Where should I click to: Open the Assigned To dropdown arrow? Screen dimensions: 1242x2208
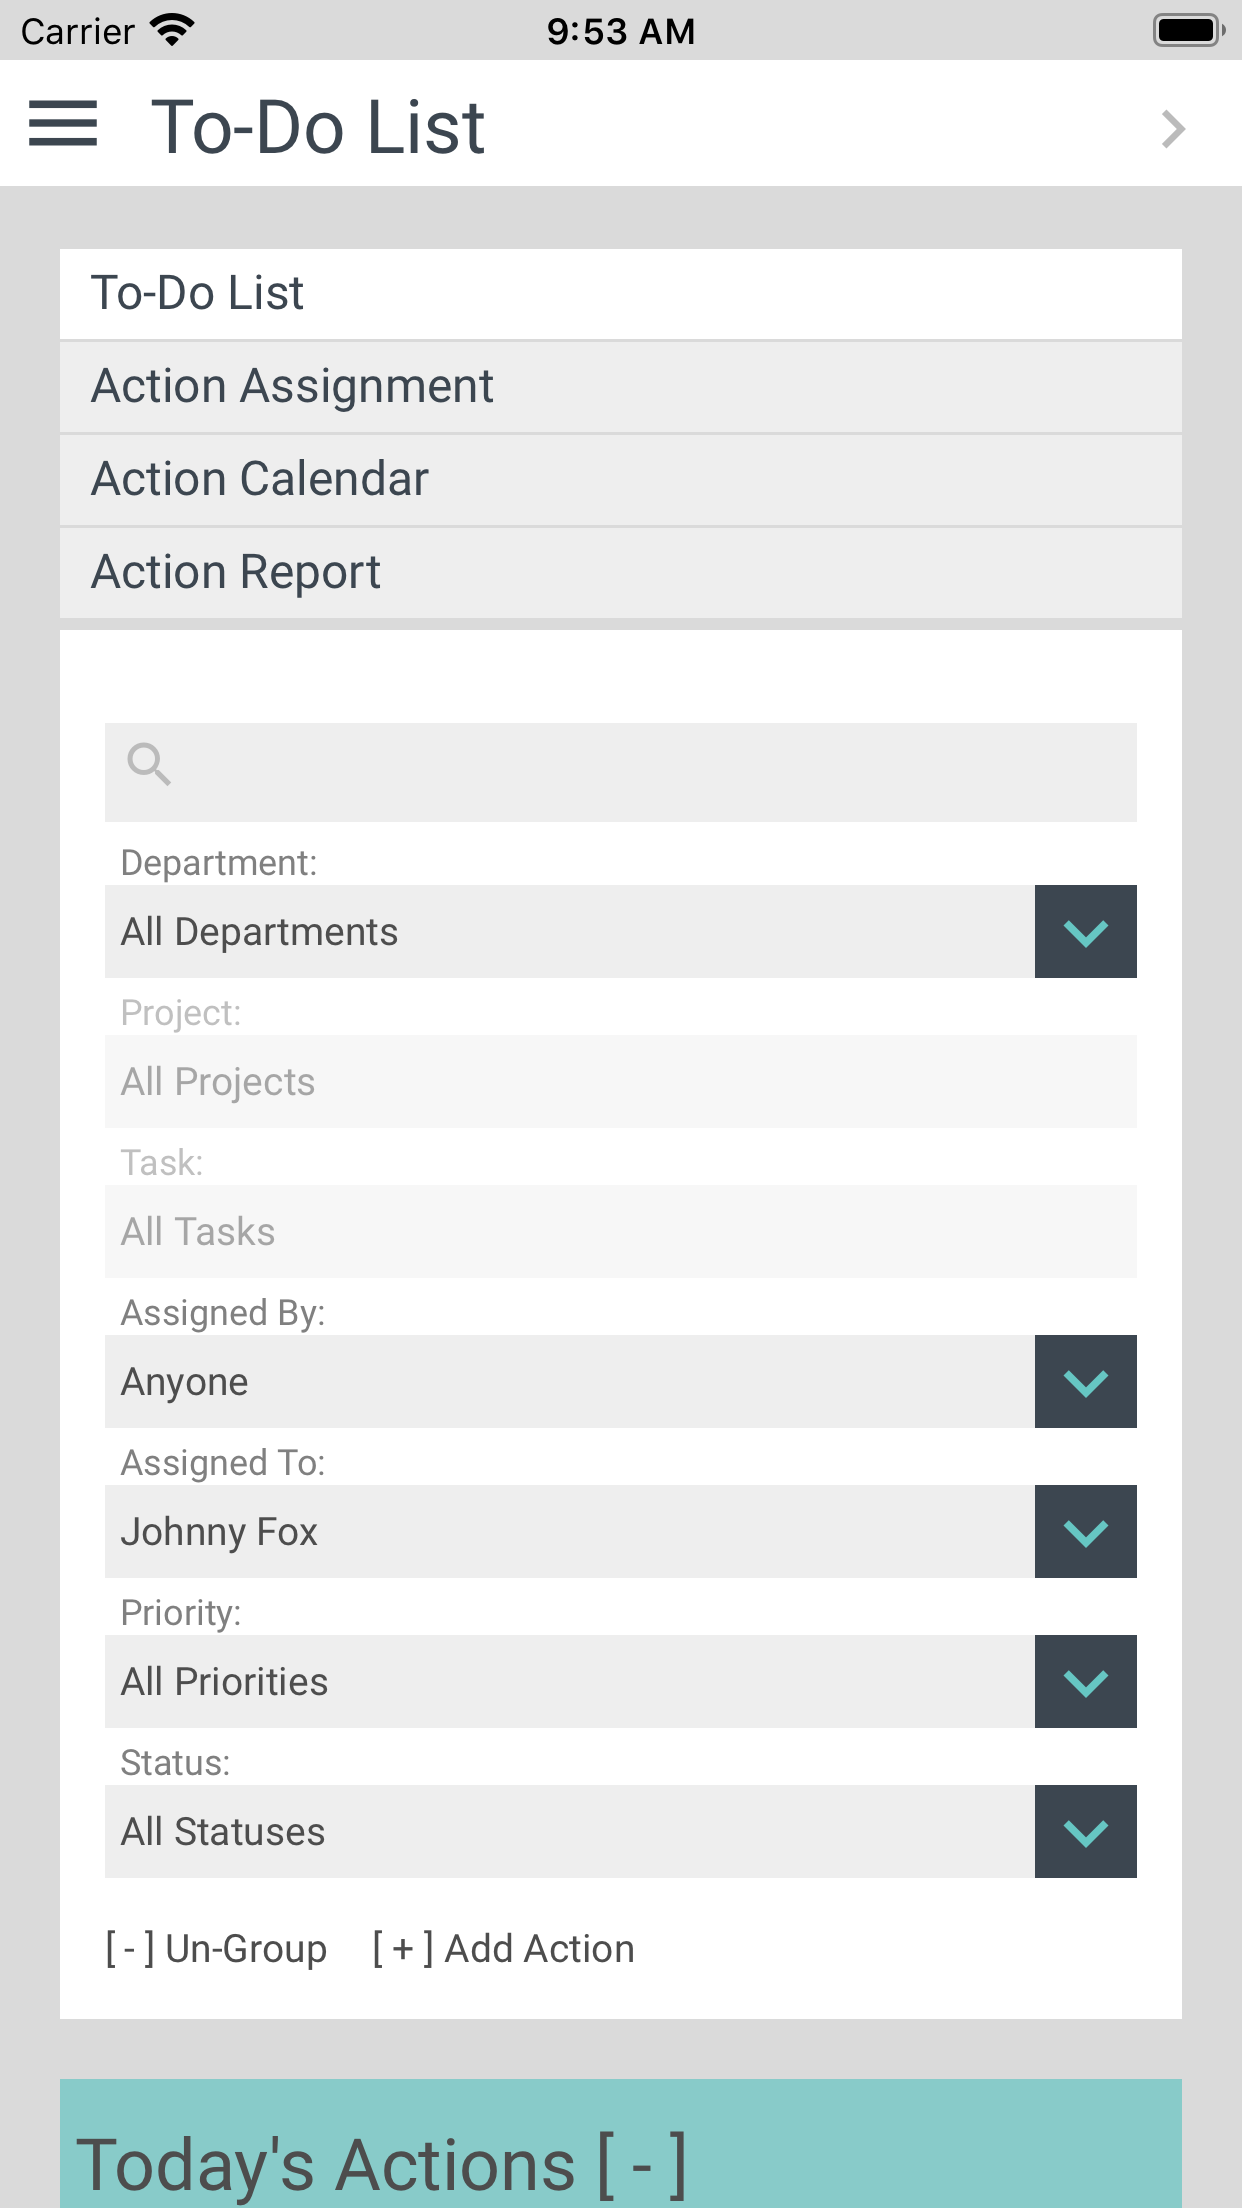[1085, 1532]
